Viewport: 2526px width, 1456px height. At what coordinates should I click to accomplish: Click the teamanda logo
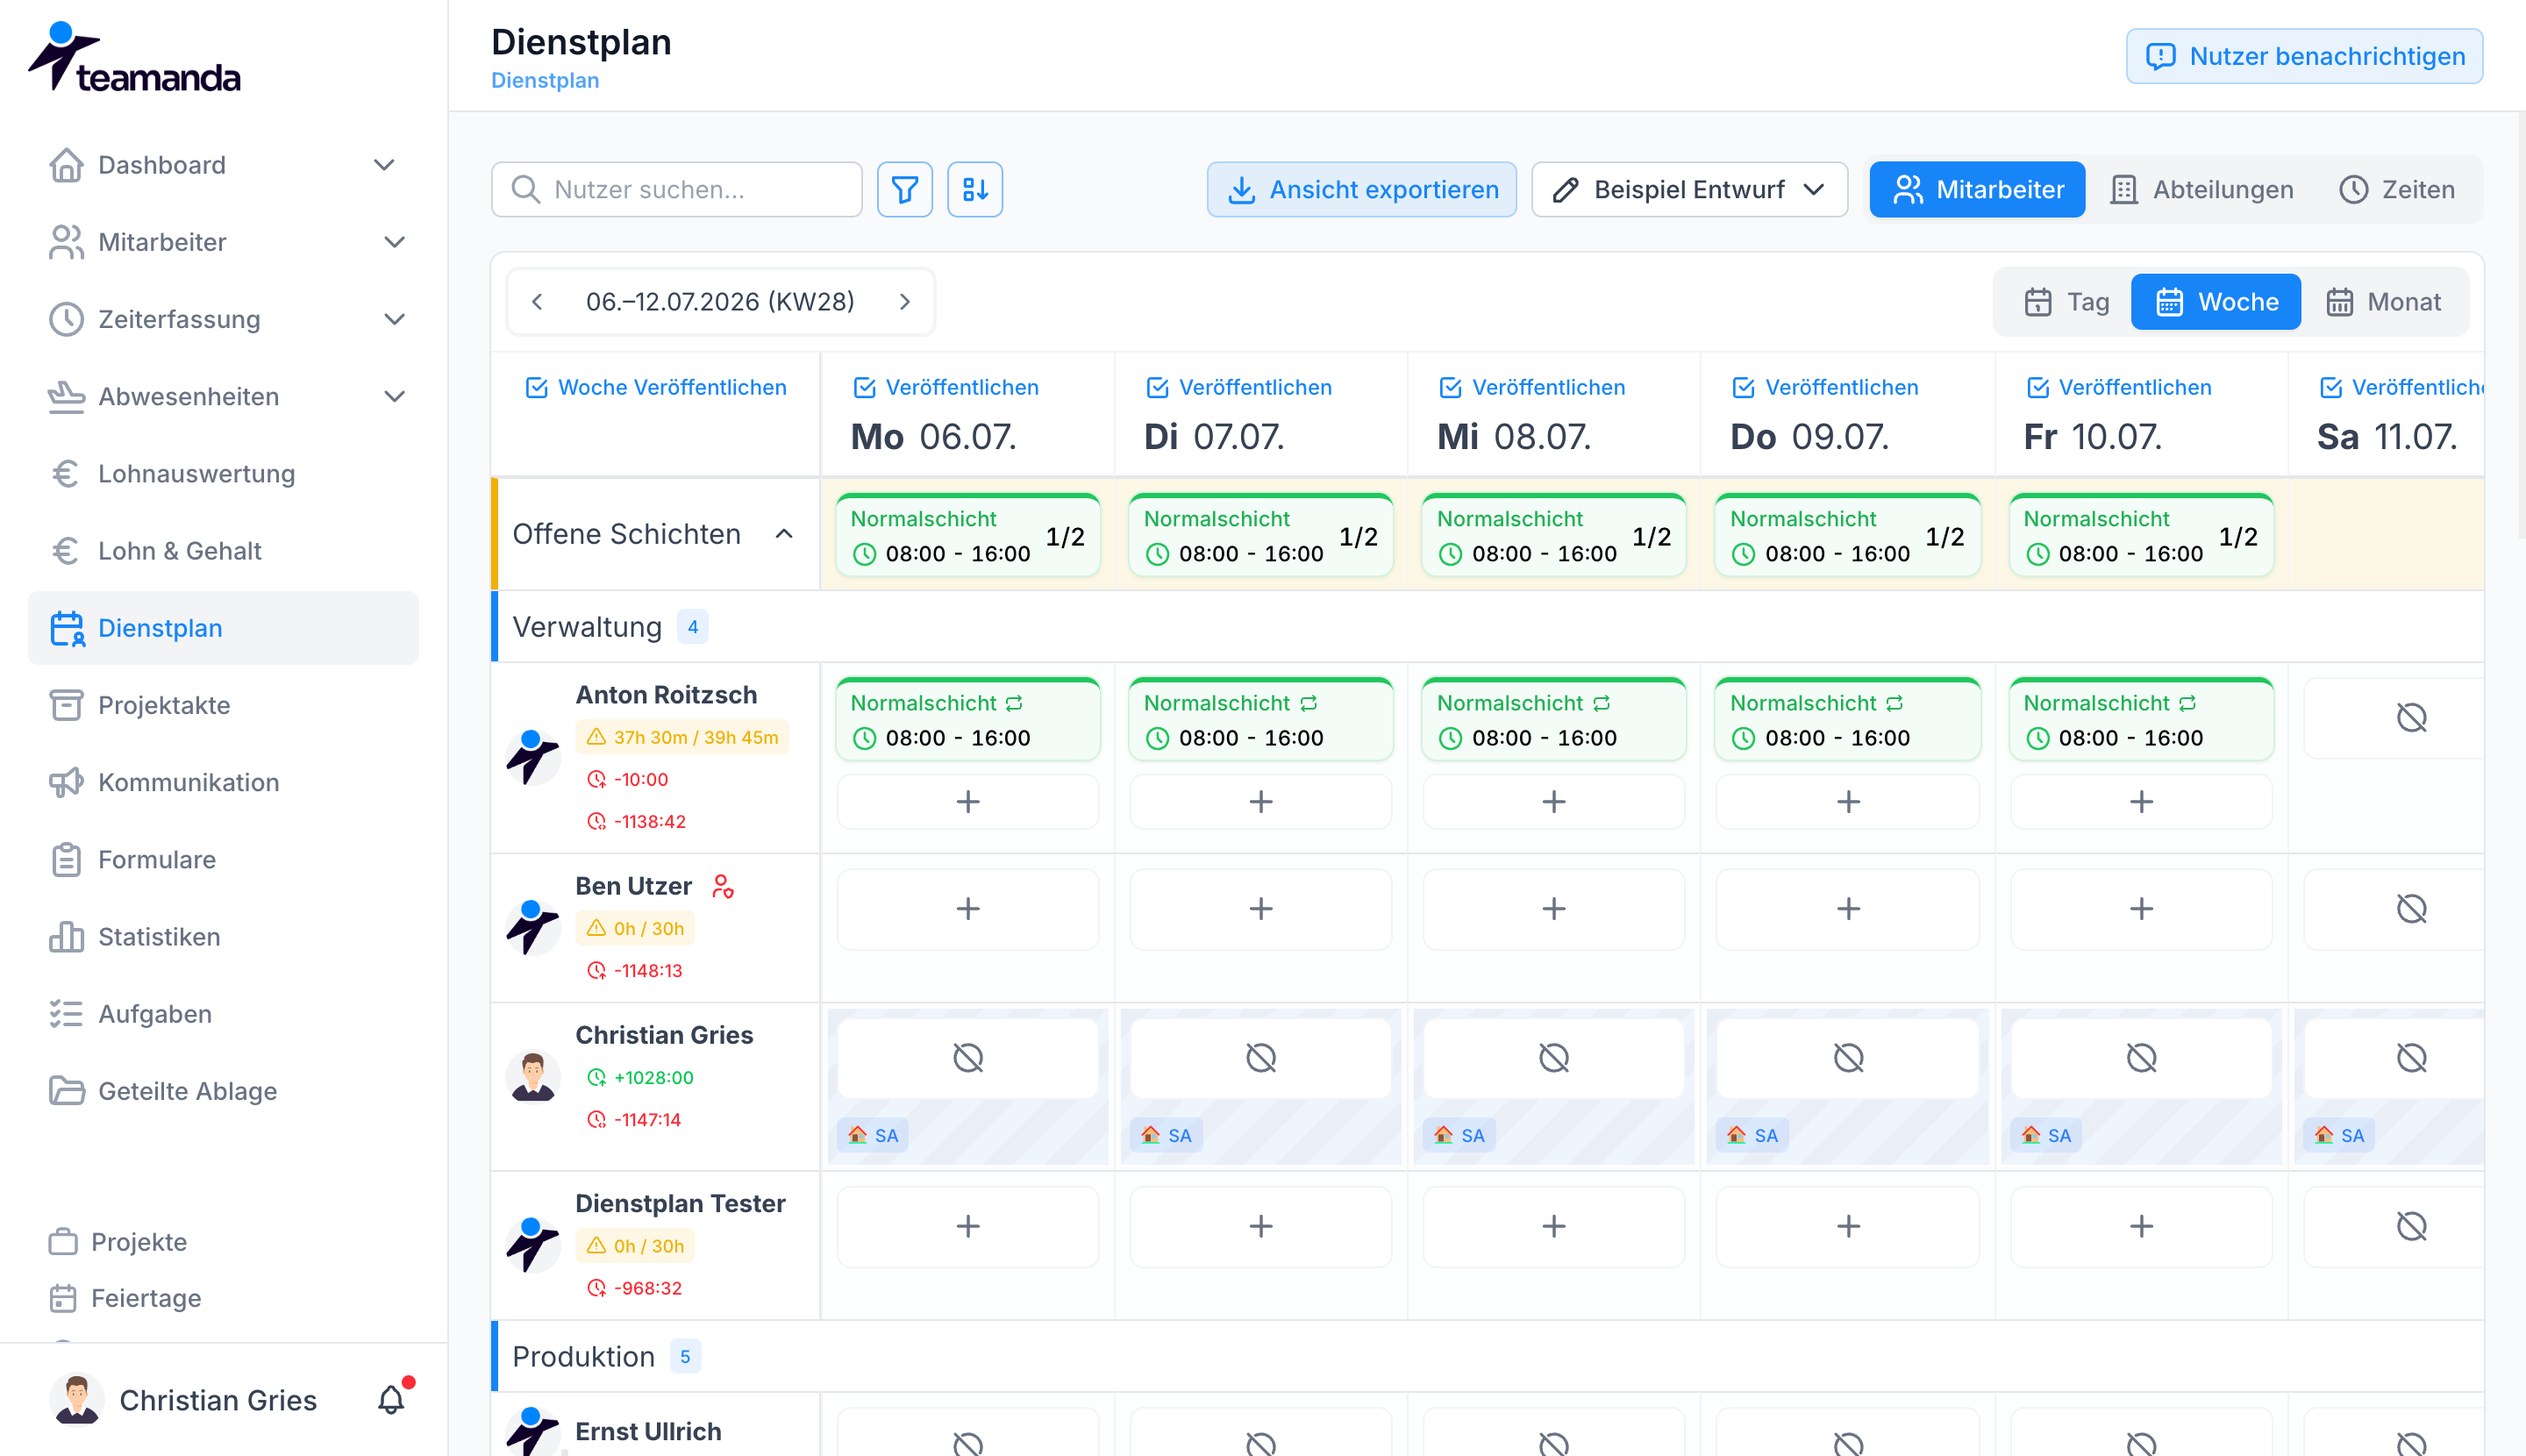(134, 58)
